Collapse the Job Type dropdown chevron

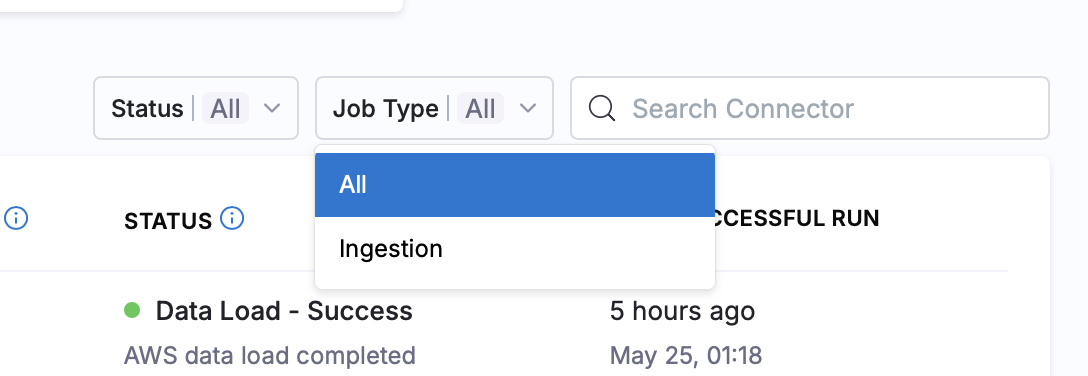528,108
